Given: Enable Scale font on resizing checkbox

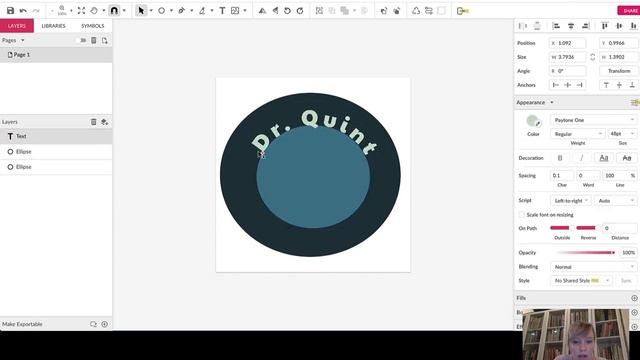Looking at the screenshot, I should (521, 215).
